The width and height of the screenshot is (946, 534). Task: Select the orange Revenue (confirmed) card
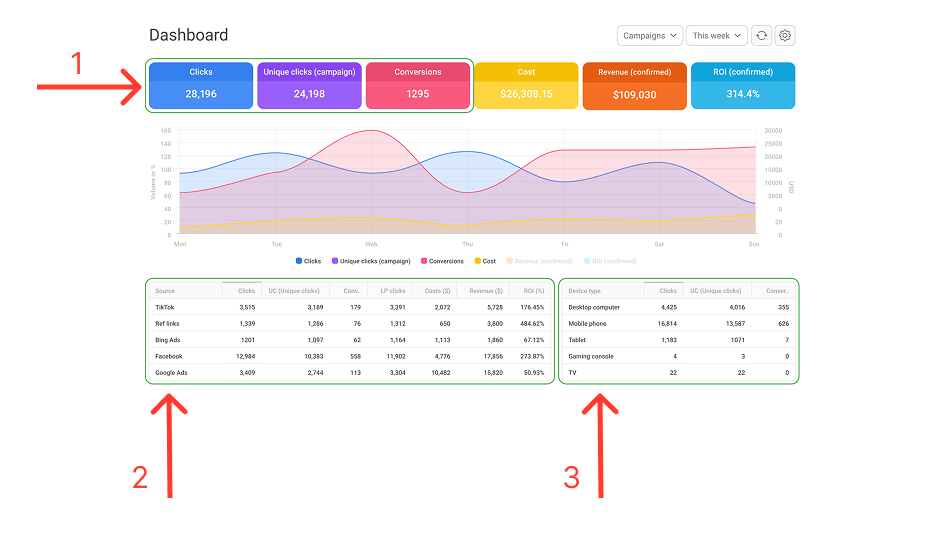point(635,86)
